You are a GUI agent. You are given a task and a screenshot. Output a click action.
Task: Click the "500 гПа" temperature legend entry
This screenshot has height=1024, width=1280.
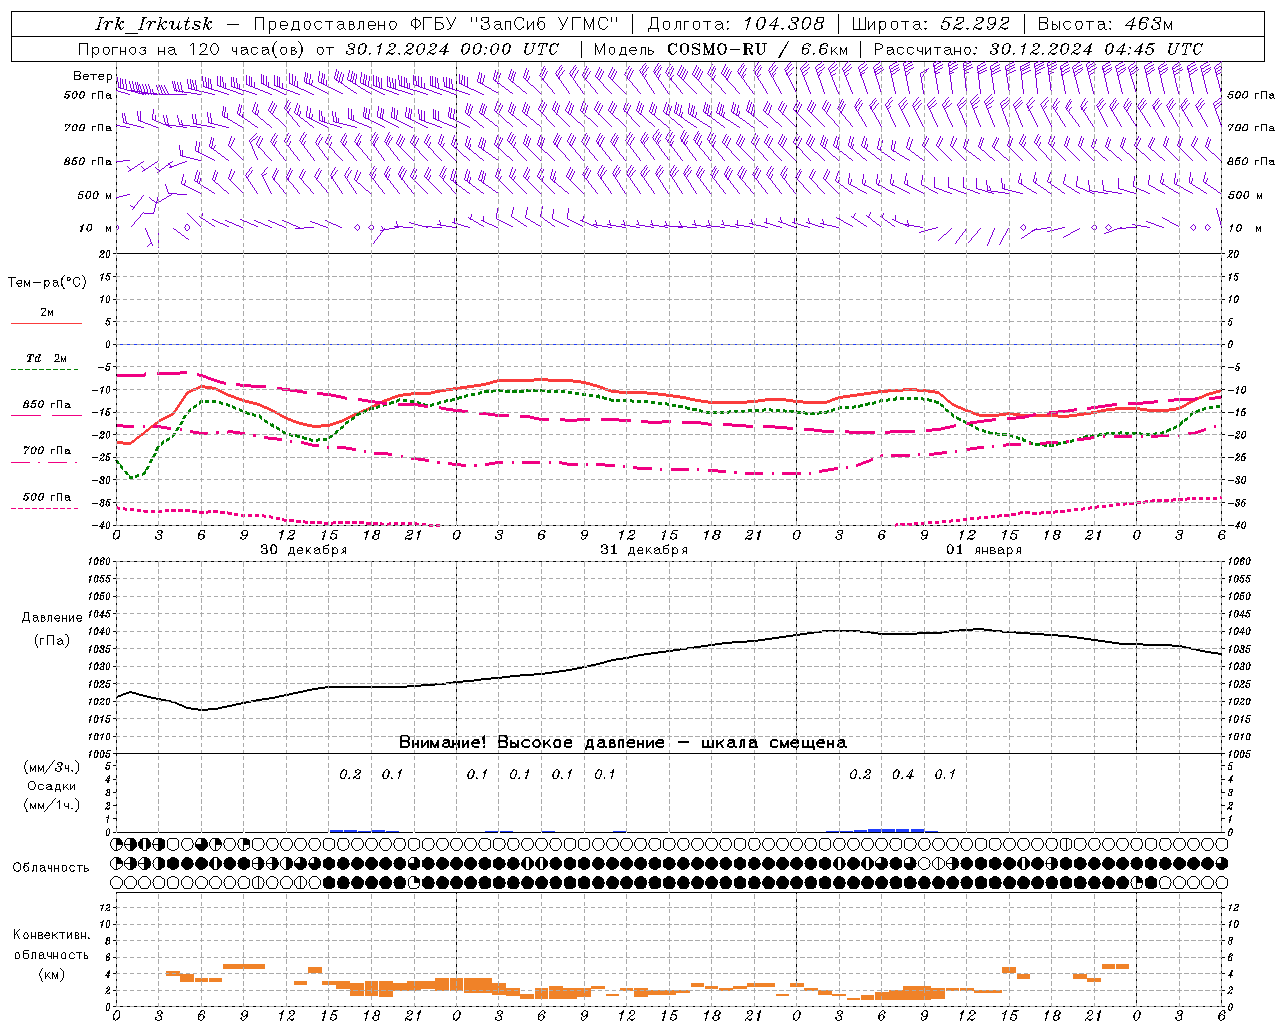pos(47,497)
